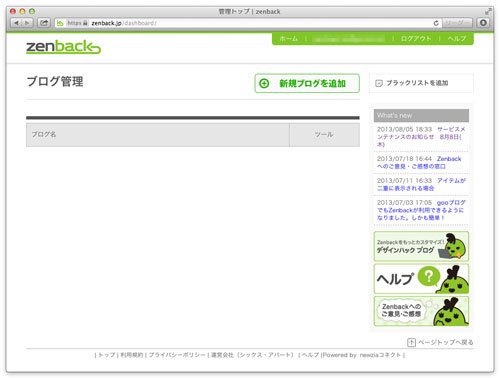The width and height of the screenshot is (500, 378).
Task: Click the ヘルプ banner with question mark
Action: [421, 279]
